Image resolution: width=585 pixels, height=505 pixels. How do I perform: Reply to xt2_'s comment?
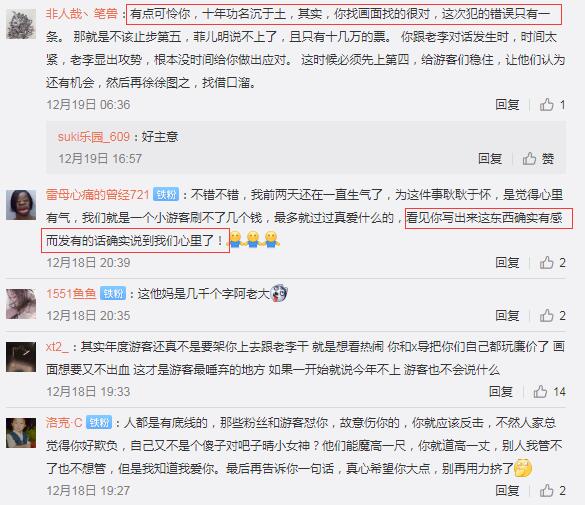pyautogui.click(x=501, y=392)
